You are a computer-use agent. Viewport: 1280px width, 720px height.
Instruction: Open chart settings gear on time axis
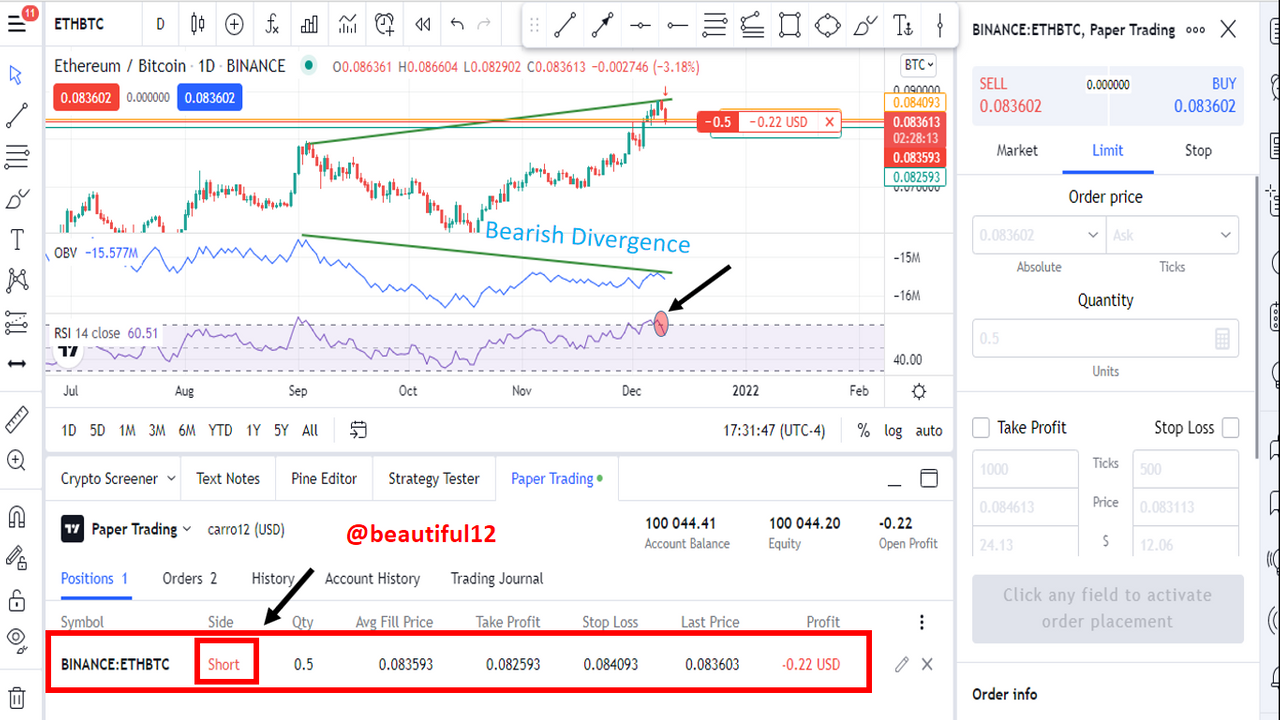click(919, 391)
